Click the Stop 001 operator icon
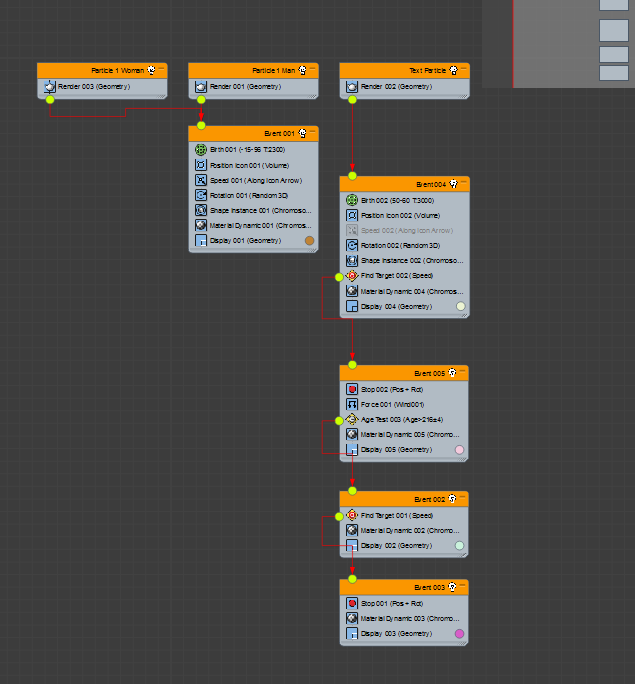The height and width of the screenshot is (684, 635). pos(352,603)
